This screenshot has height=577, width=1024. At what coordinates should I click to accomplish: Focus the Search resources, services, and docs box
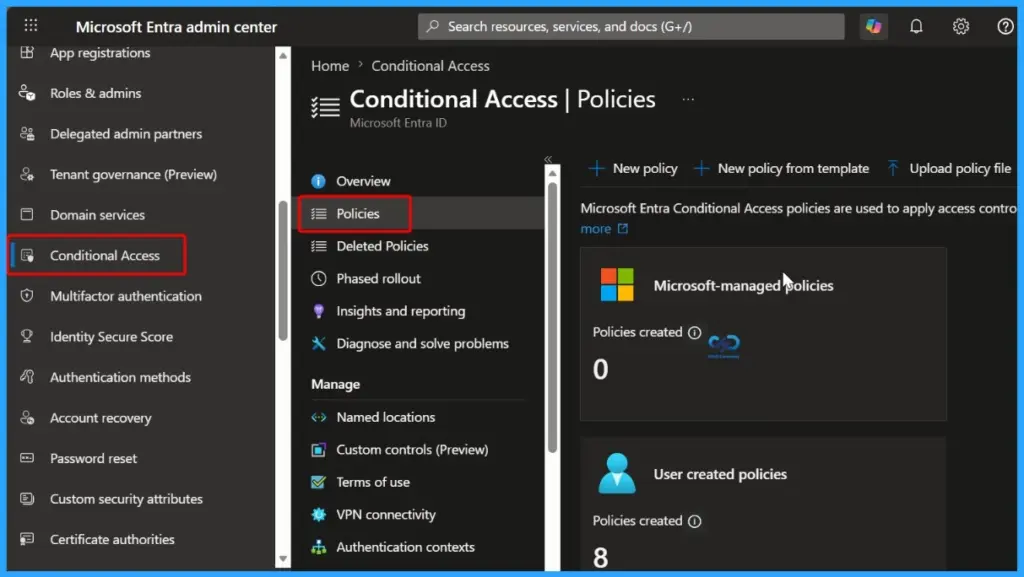pos(631,27)
